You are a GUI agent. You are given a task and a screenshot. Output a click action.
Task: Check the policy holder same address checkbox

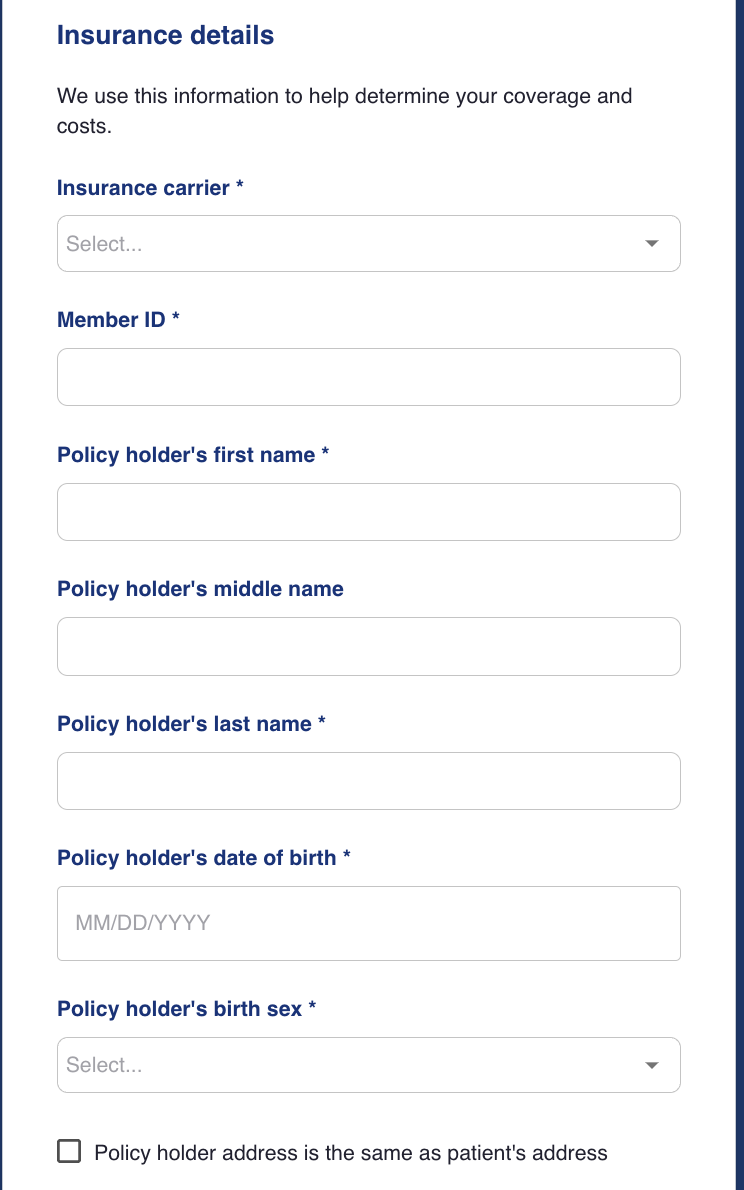click(x=69, y=1152)
